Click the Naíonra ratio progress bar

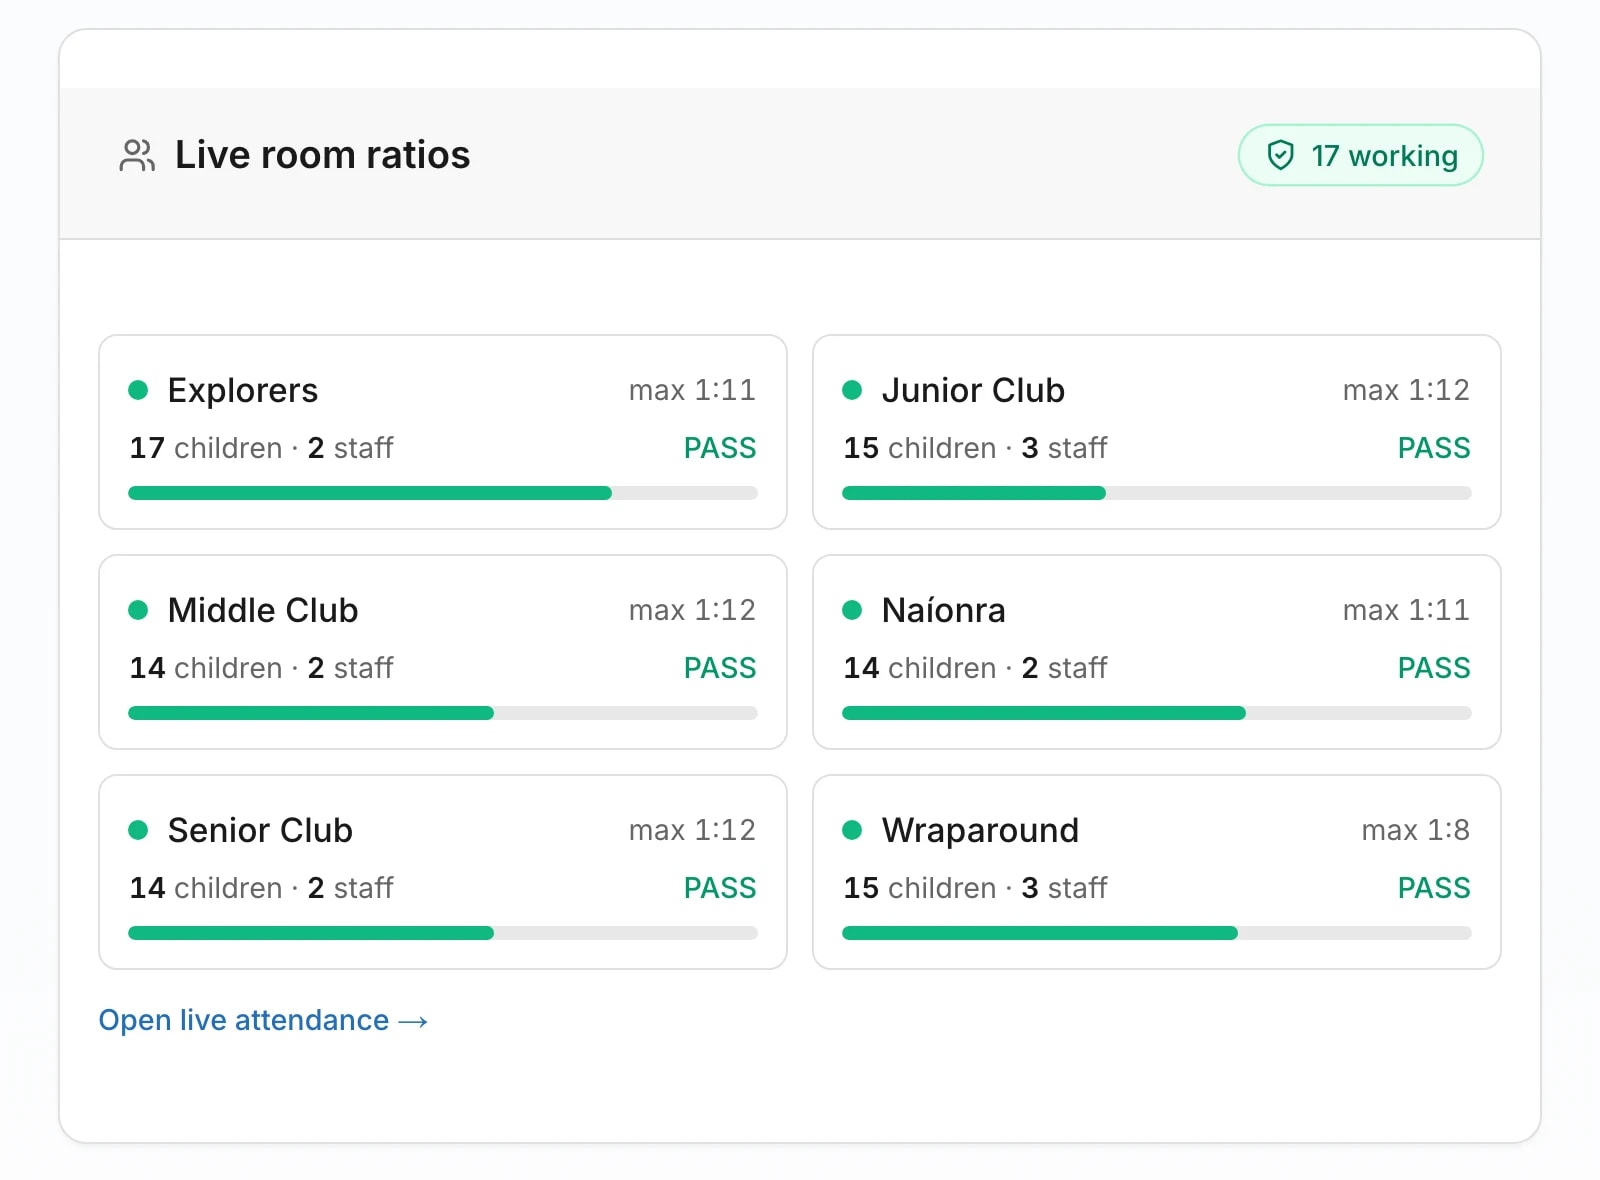[x=1157, y=713]
